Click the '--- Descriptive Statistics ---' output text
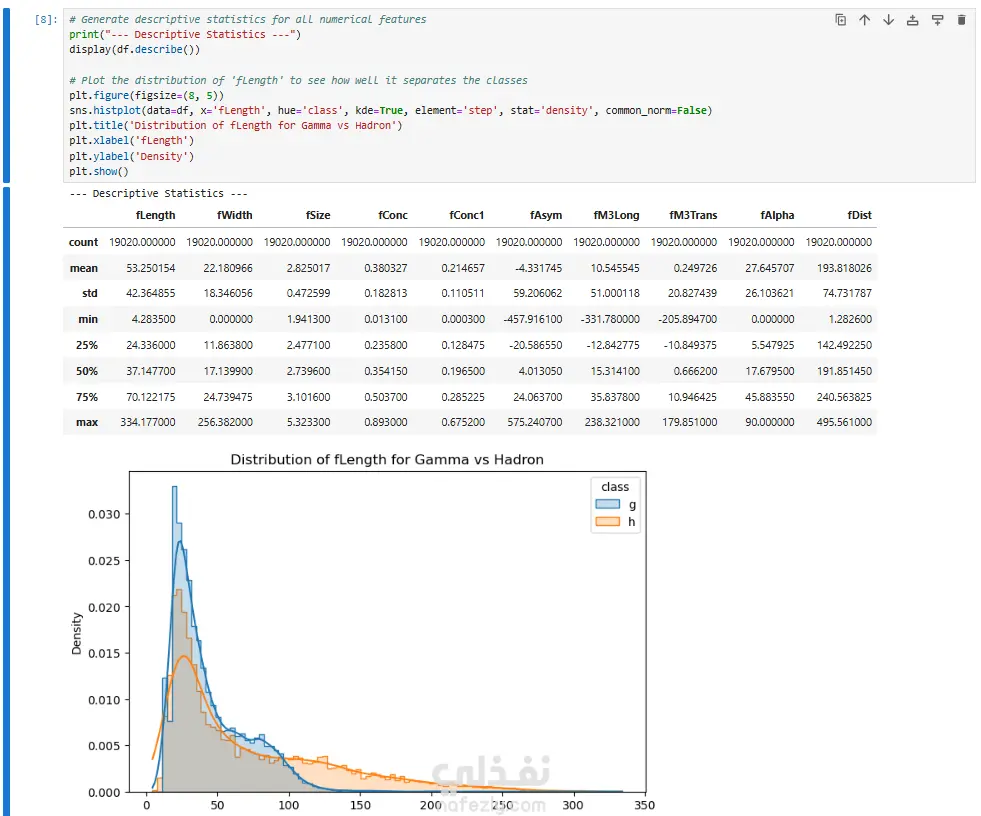Screen dimensions: 981x816 [x=158, y=193]
